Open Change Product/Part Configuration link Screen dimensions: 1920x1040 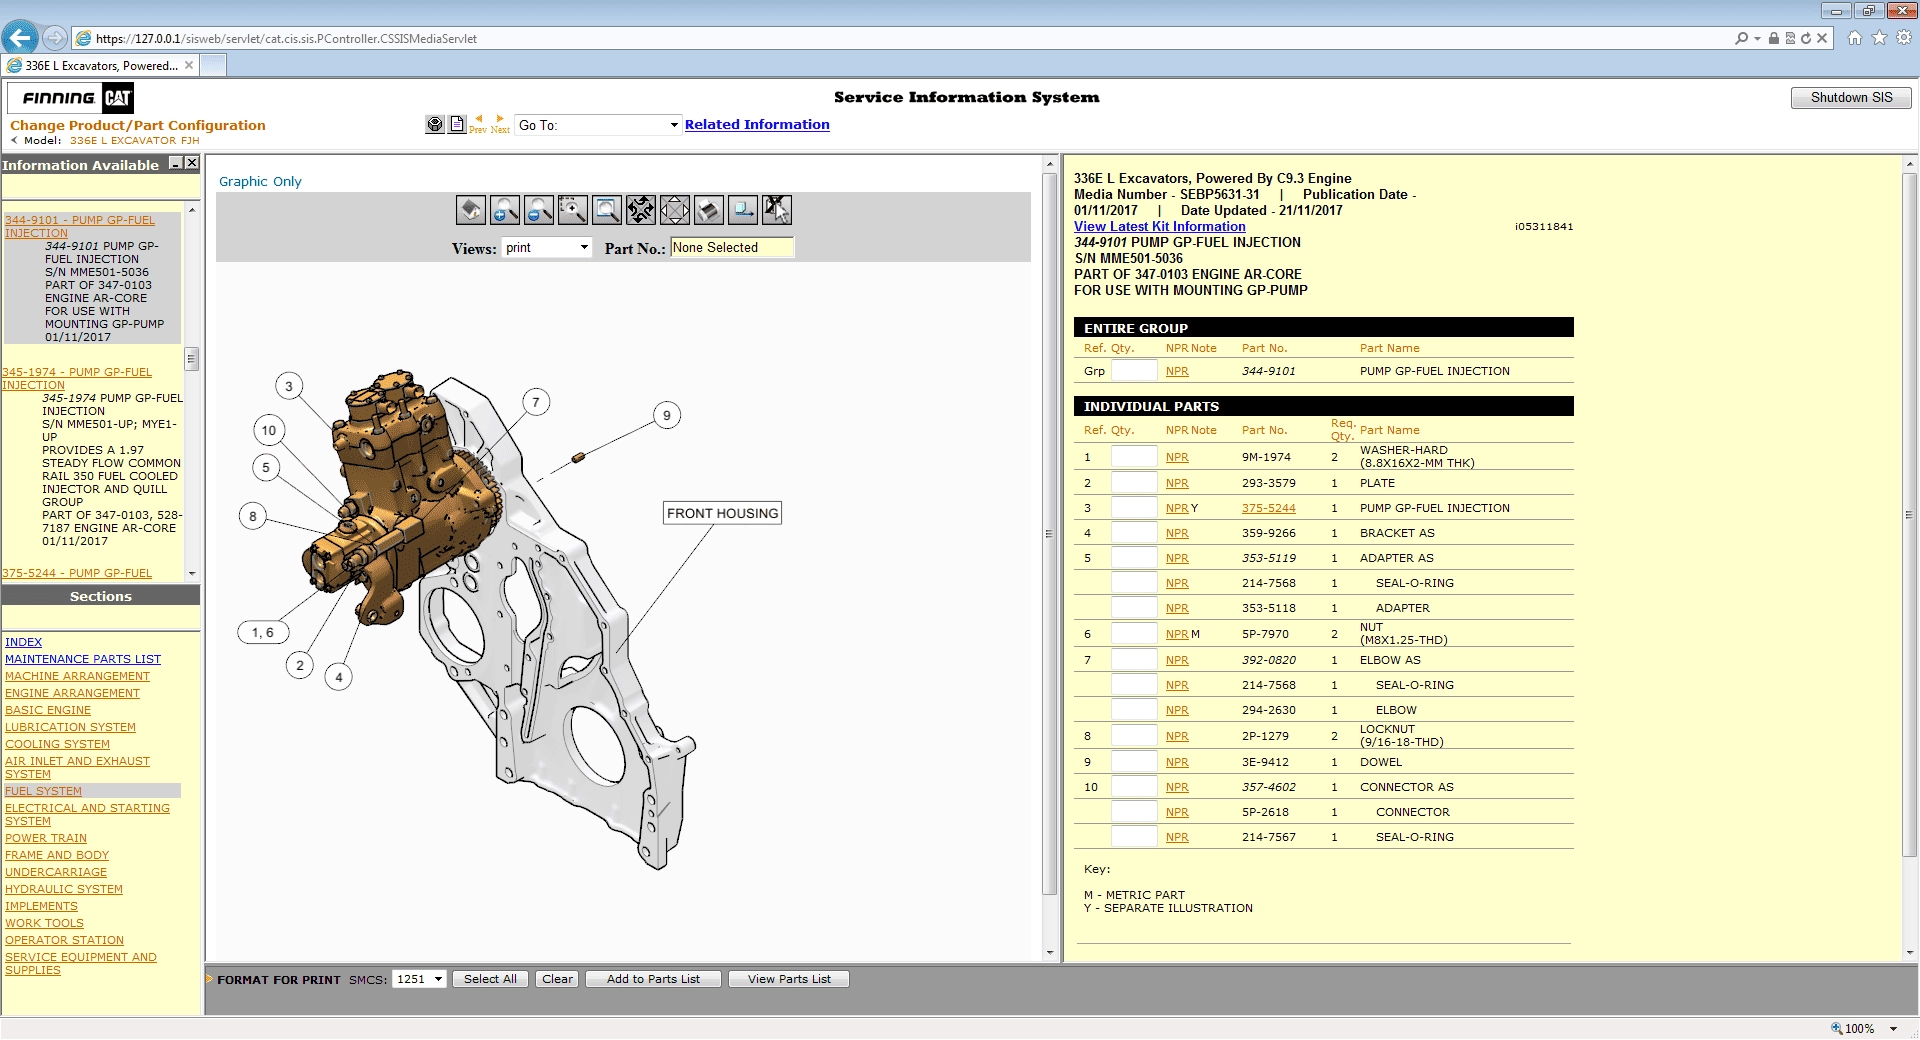pyautogui.click(x=138, y=125)
